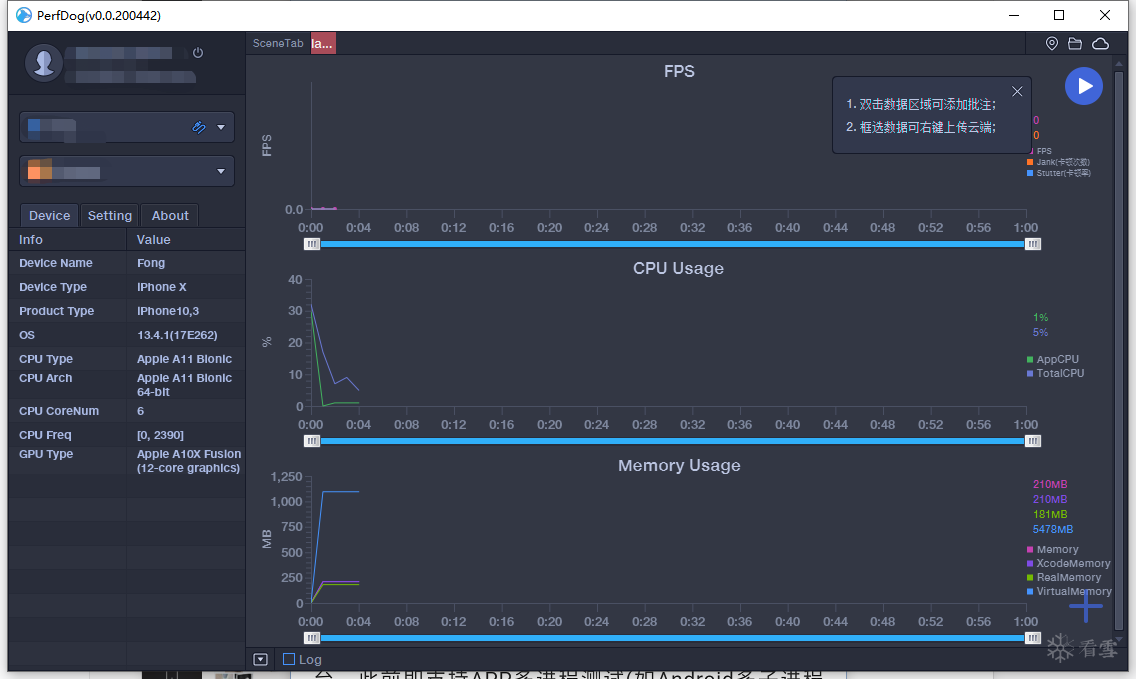Toggle the RealMemory legend series
Viewport: 1136px width, 679px height.
[x=1064, y=578]
